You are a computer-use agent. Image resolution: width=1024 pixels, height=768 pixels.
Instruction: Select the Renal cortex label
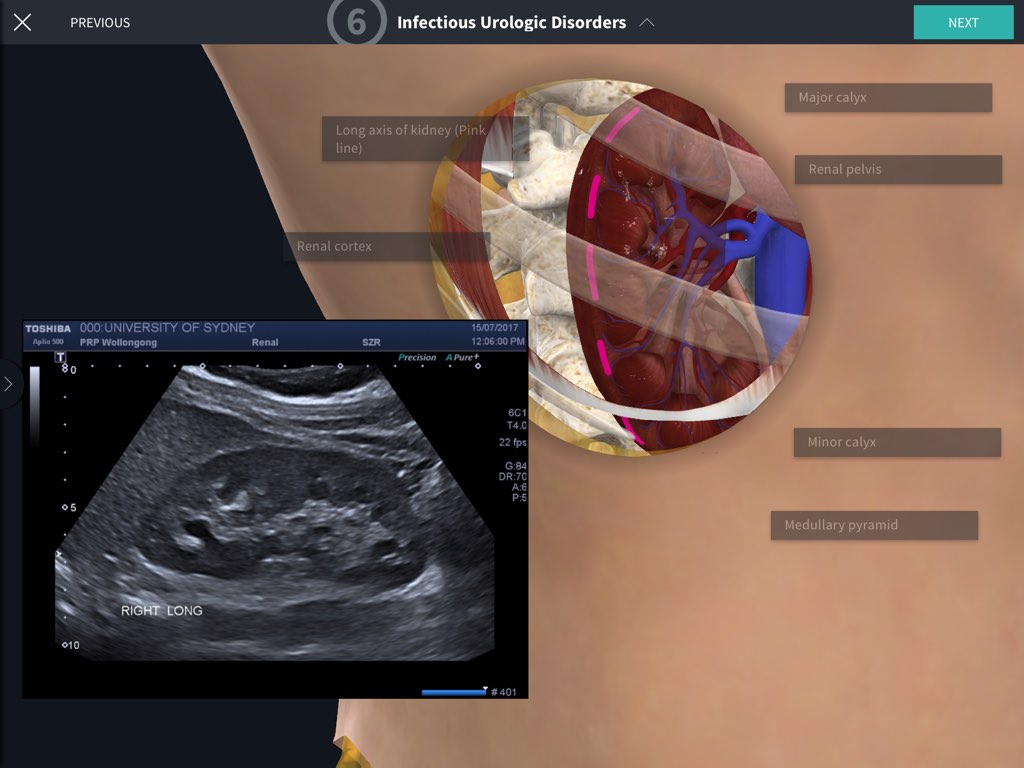point(385,246)
